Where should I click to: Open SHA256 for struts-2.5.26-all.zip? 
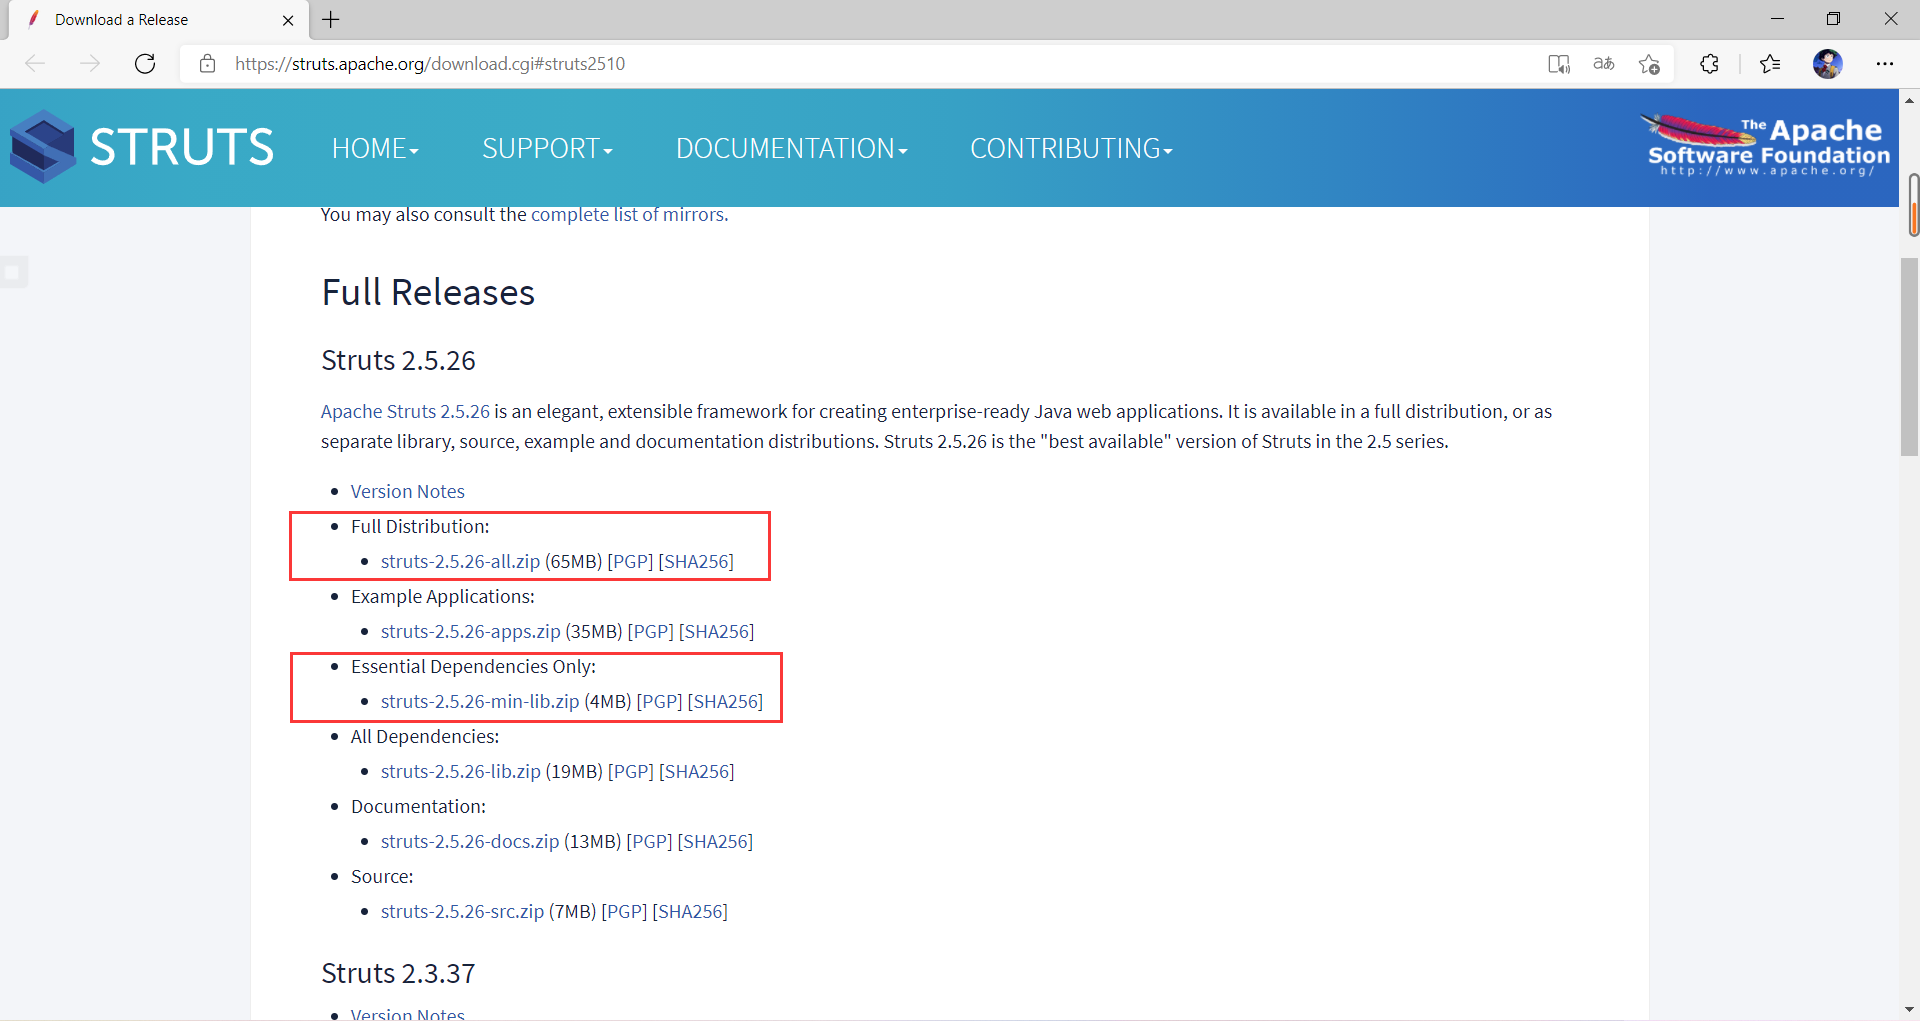point(696,561)
